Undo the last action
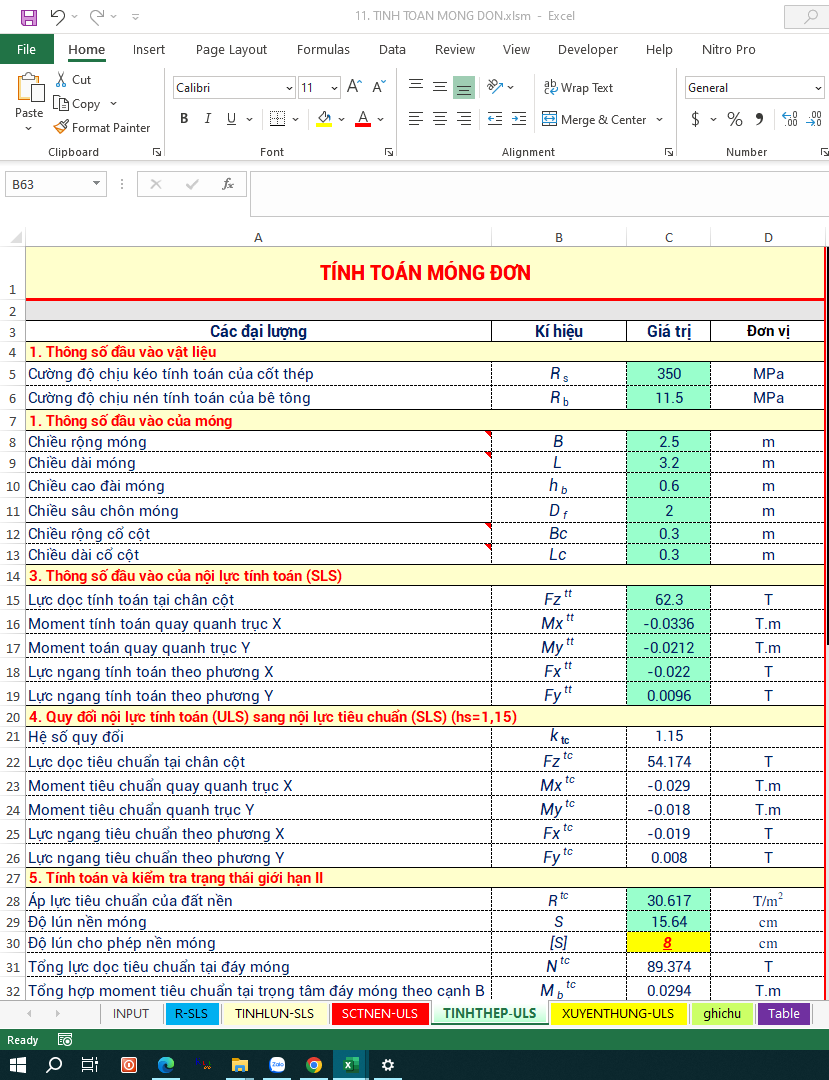This screenshot has height=1080, width=829. click(x=58, y=17)
